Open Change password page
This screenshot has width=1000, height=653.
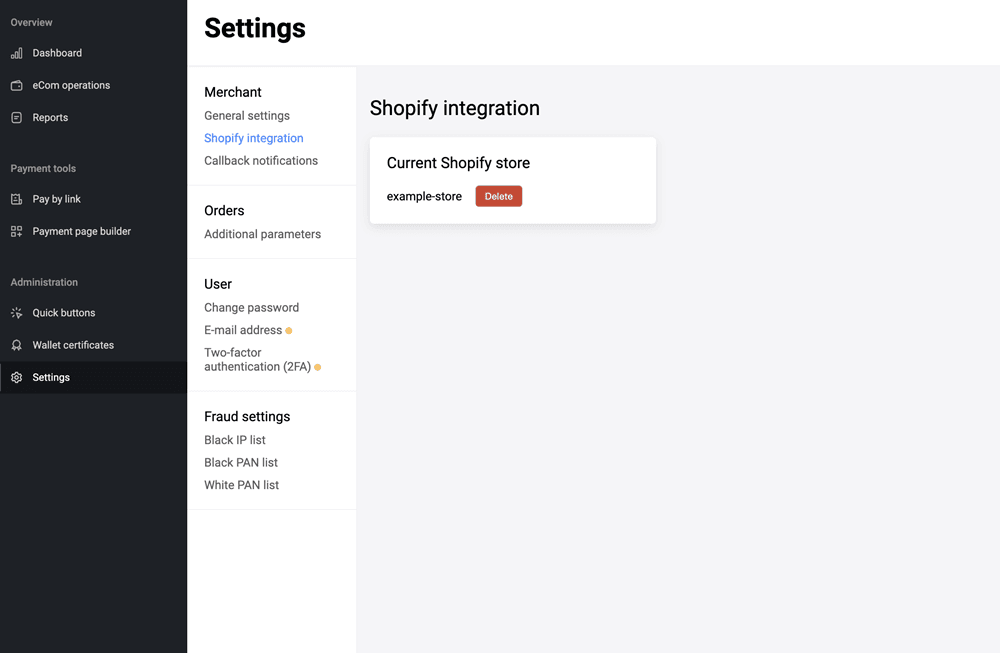(x=251, y=308)
